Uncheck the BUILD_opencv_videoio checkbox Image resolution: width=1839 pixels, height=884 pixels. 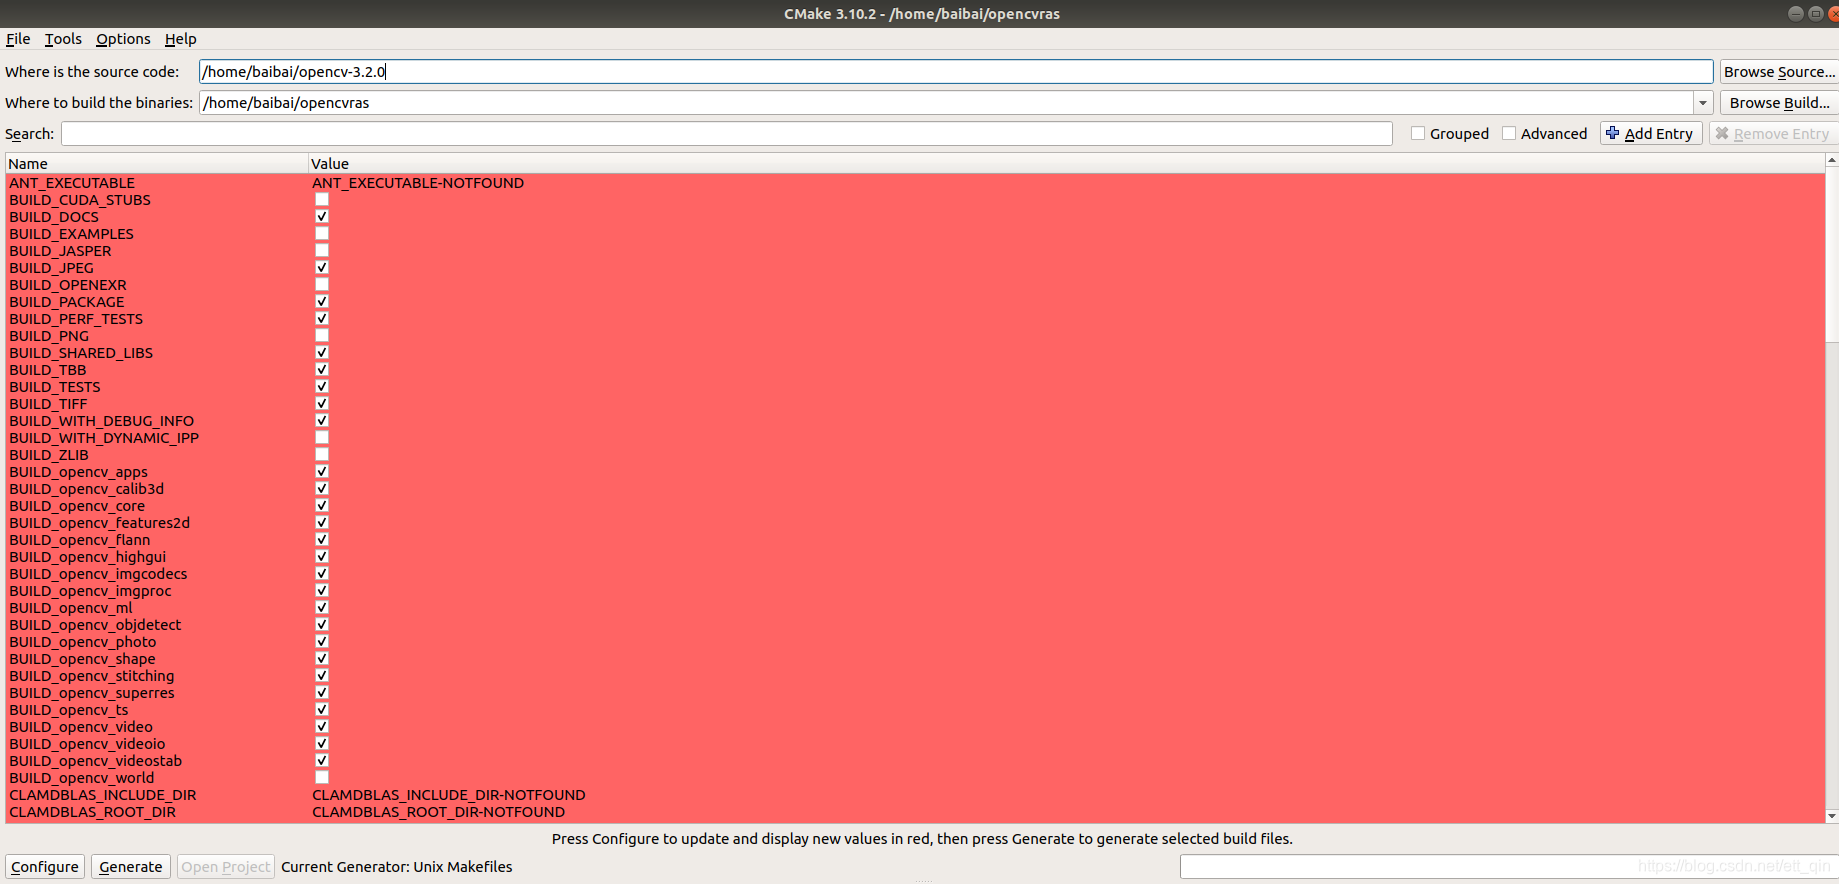coord(322,743)
